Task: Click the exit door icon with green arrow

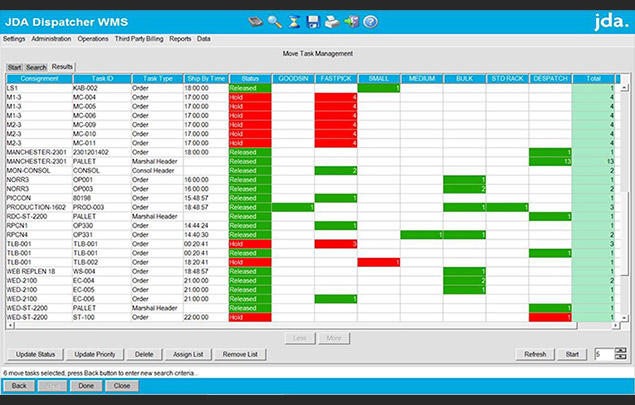Action: pyautogui.click(x=351, y=21)
